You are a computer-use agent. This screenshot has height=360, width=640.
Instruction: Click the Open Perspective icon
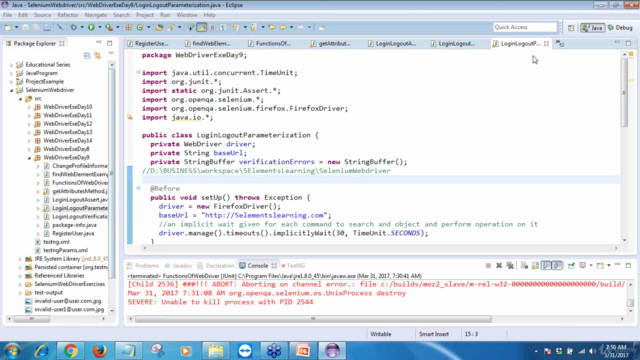[x=571, y=27]
